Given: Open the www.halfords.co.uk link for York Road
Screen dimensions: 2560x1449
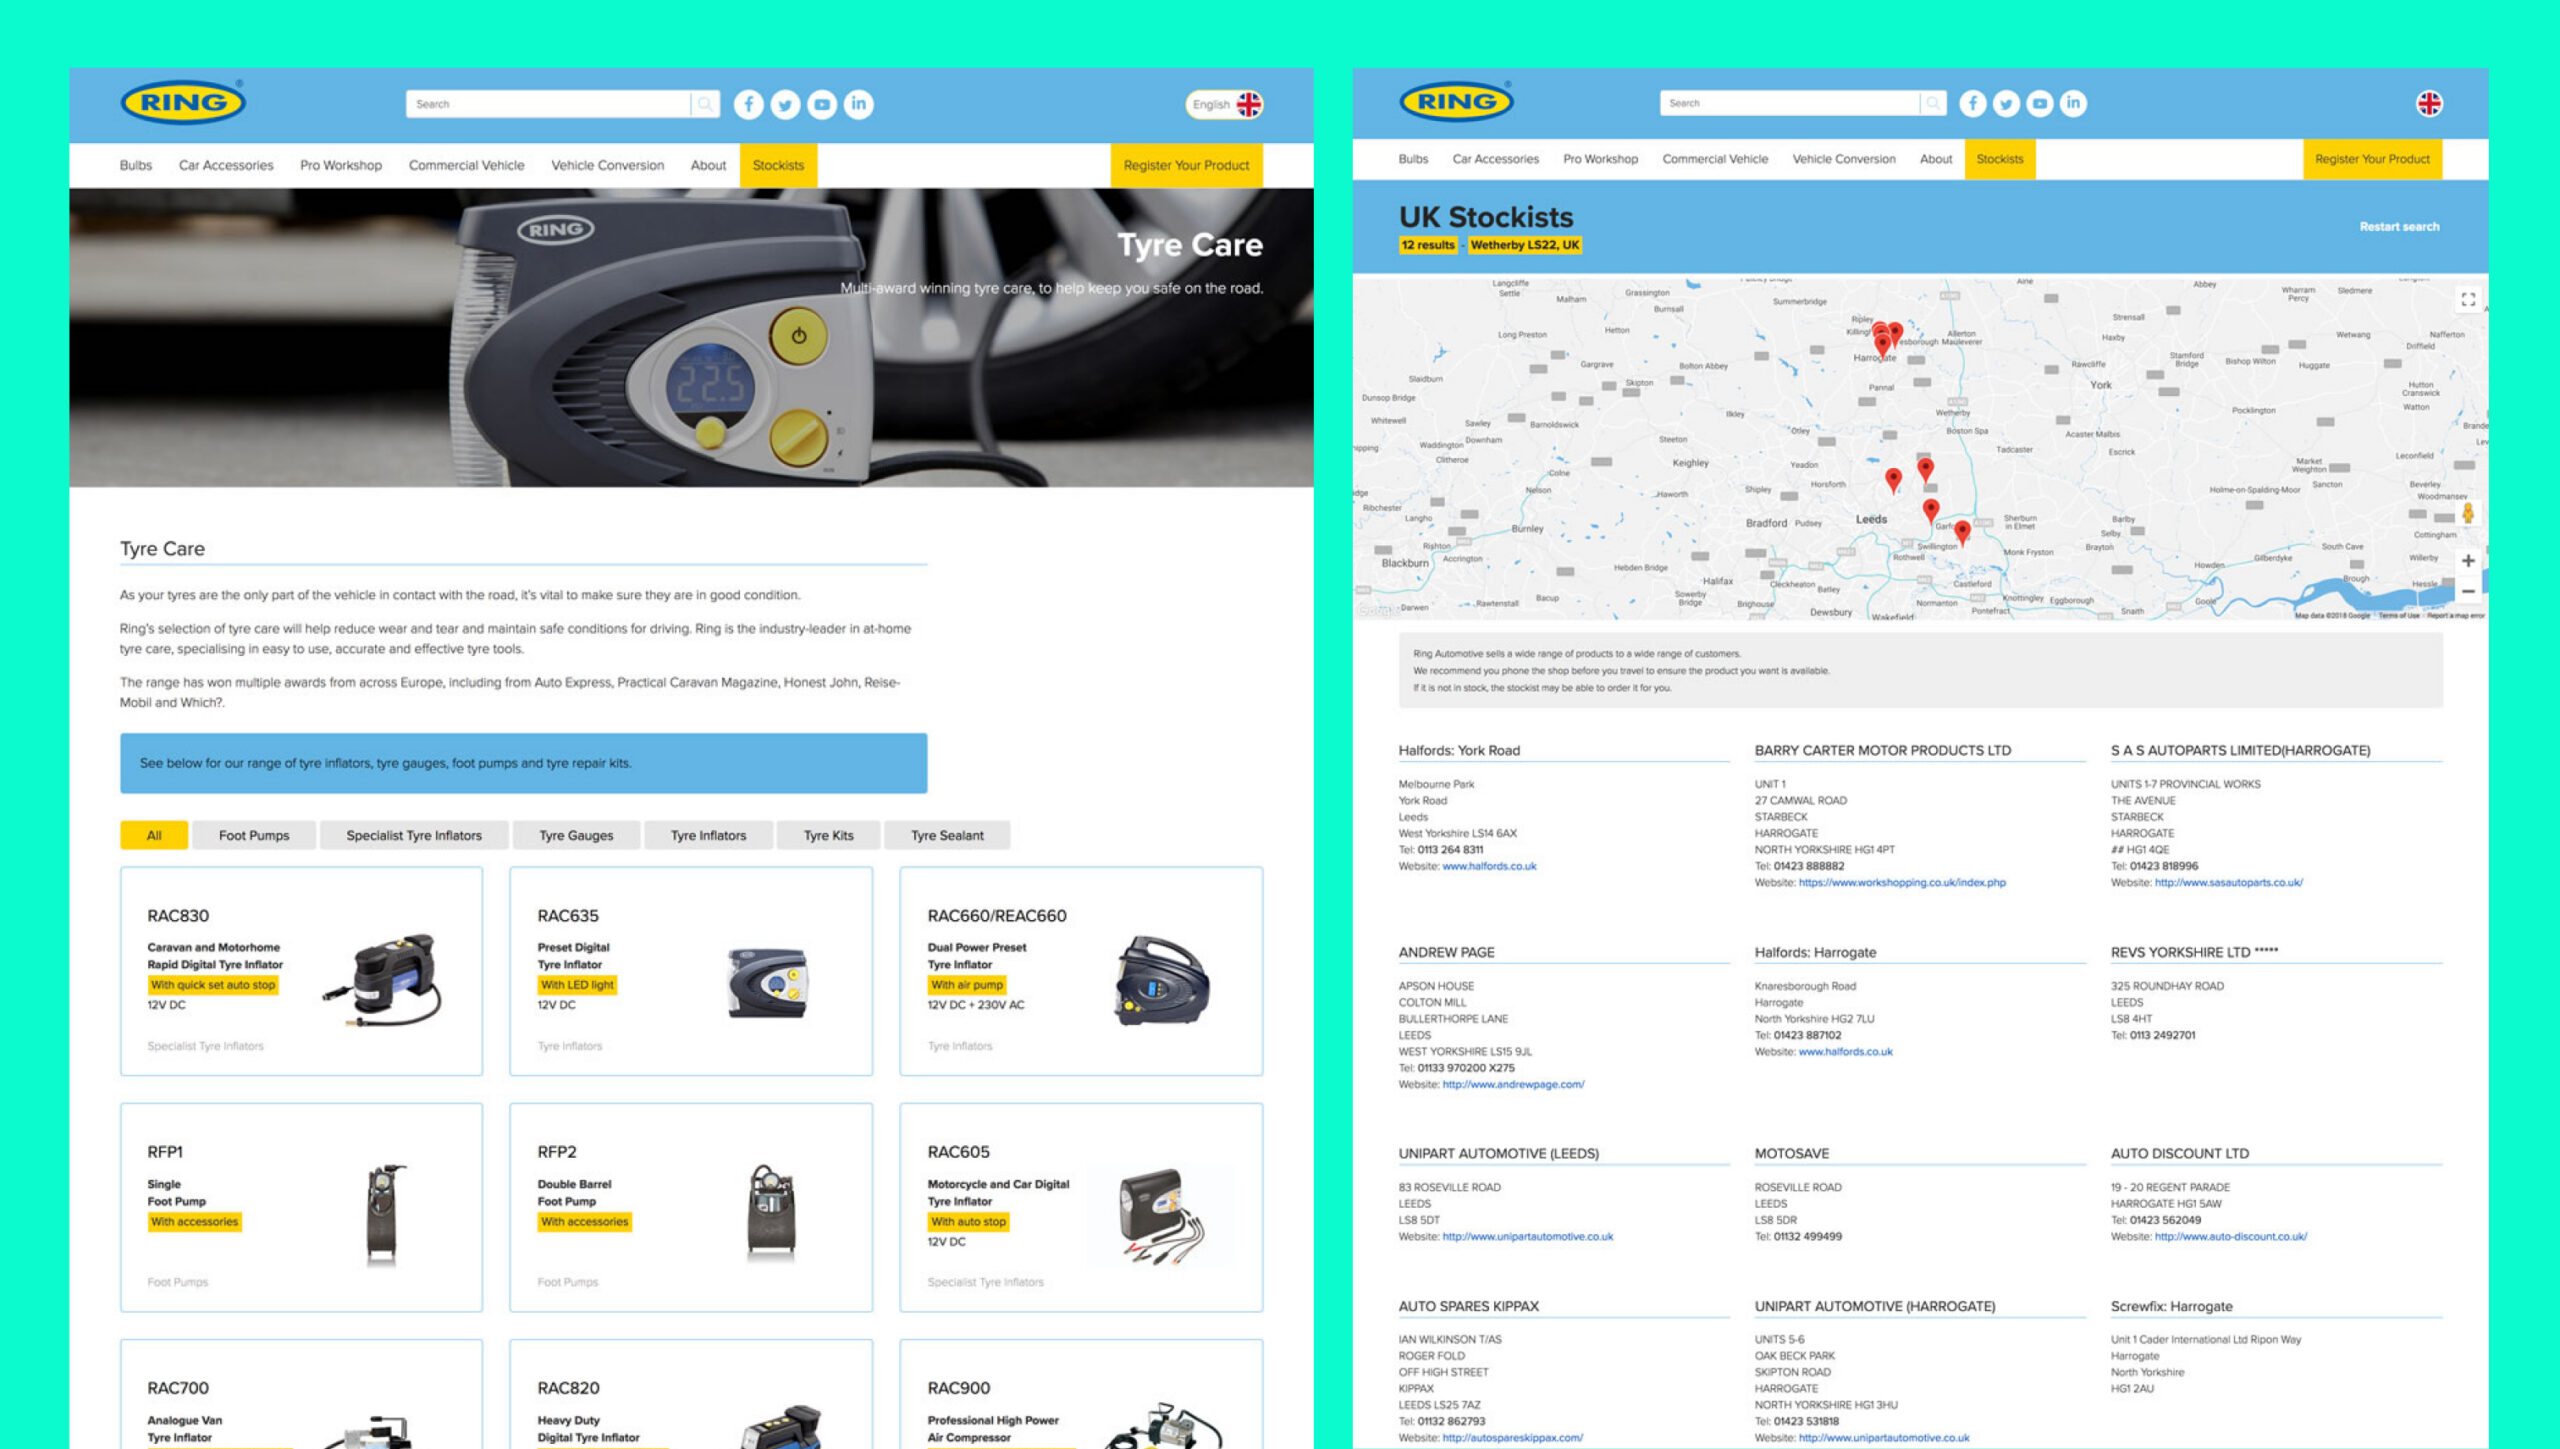Looking at the screenshot, I should pyautogui.click(x=1489, y=866).
